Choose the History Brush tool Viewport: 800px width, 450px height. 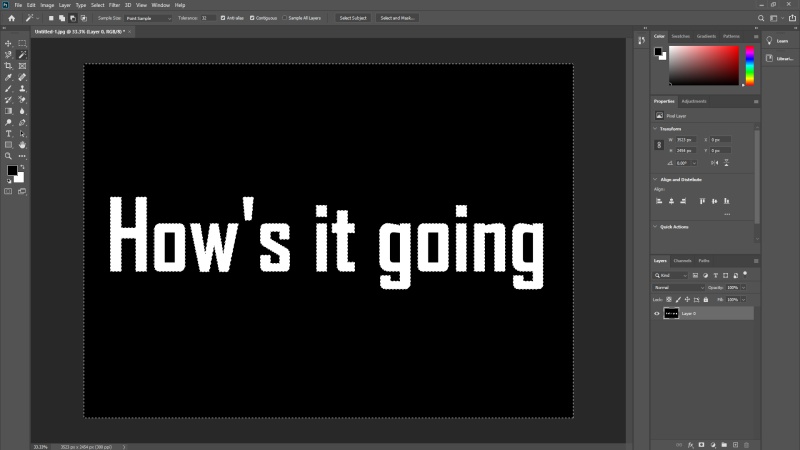pos(8,100)
